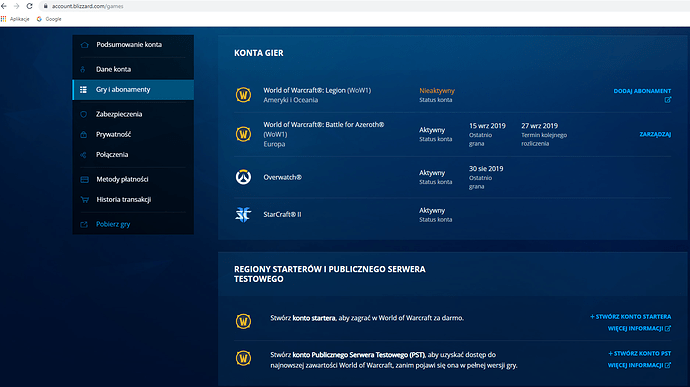690x387 pixels.
Task: Click the shopping cart icon for Historia transakcji
Action: point(84,199)
